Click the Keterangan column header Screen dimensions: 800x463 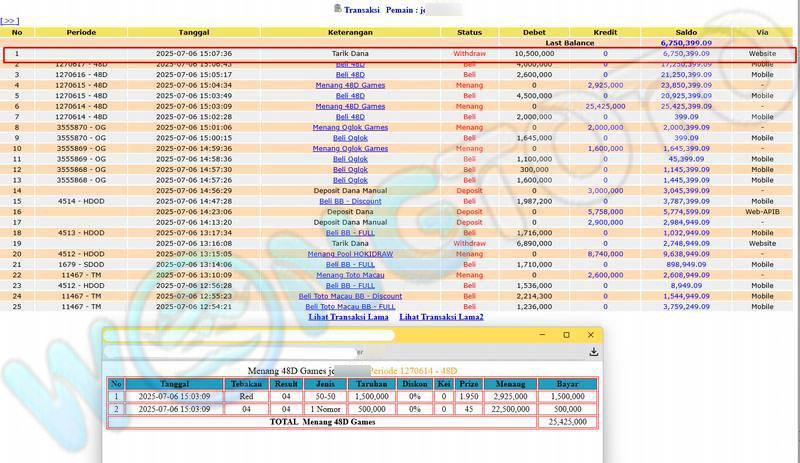pyautogui.click(x=350, y=32)
